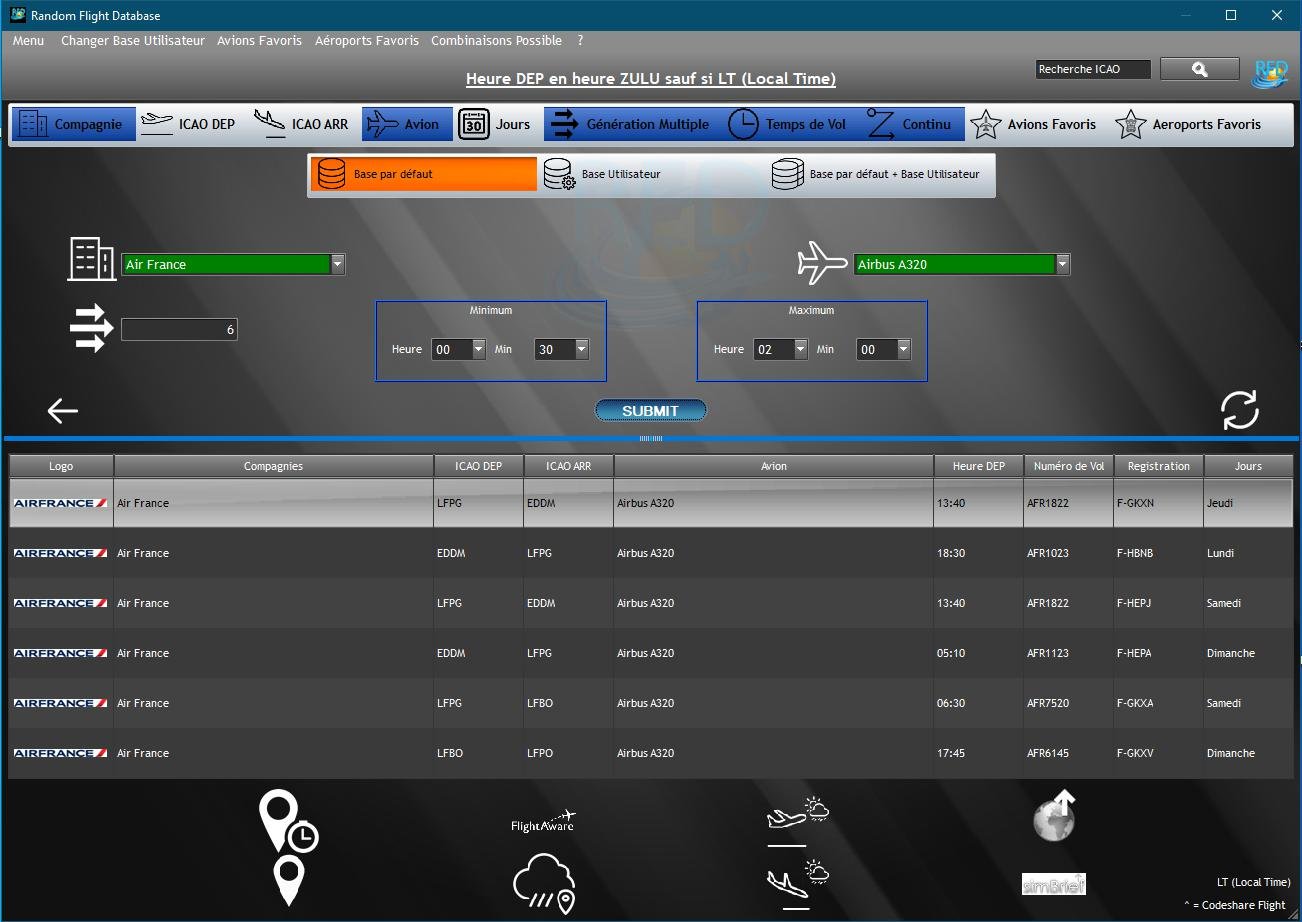Click the clock icon next to Temps de Vol
This screenshot has width=1302, height=922.
(x=743, y=124)
